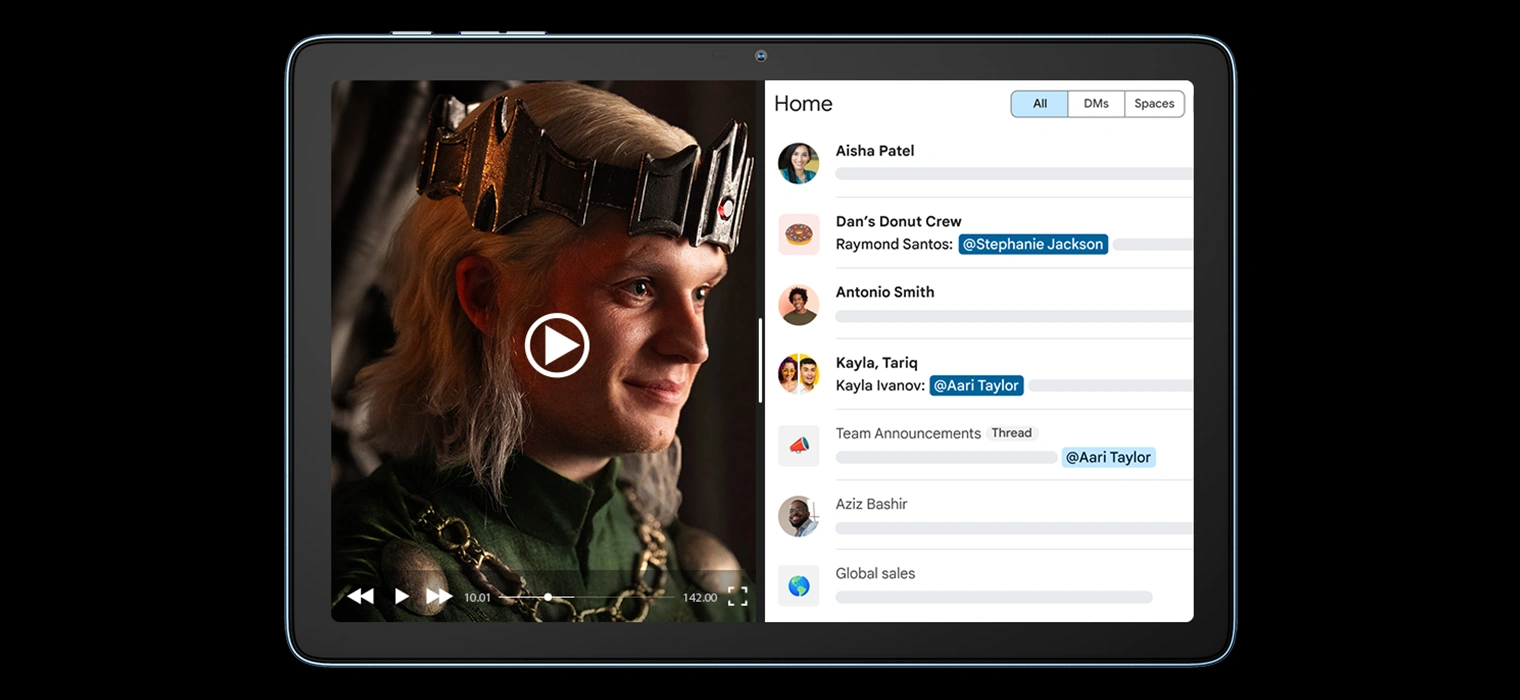Image resolution: width=1520 pixels, height=700 pixels.
Task: Open the Team Announcements space
Action: pos(979,445)
